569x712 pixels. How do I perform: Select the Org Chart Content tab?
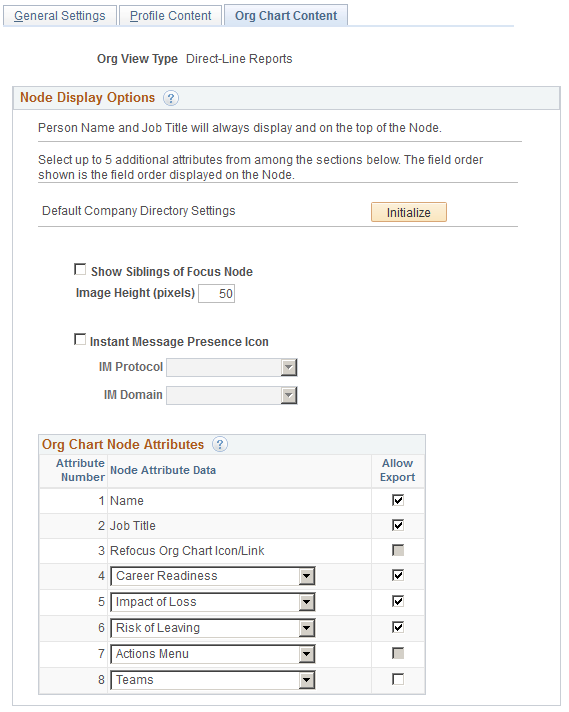(x=286, y=15)
